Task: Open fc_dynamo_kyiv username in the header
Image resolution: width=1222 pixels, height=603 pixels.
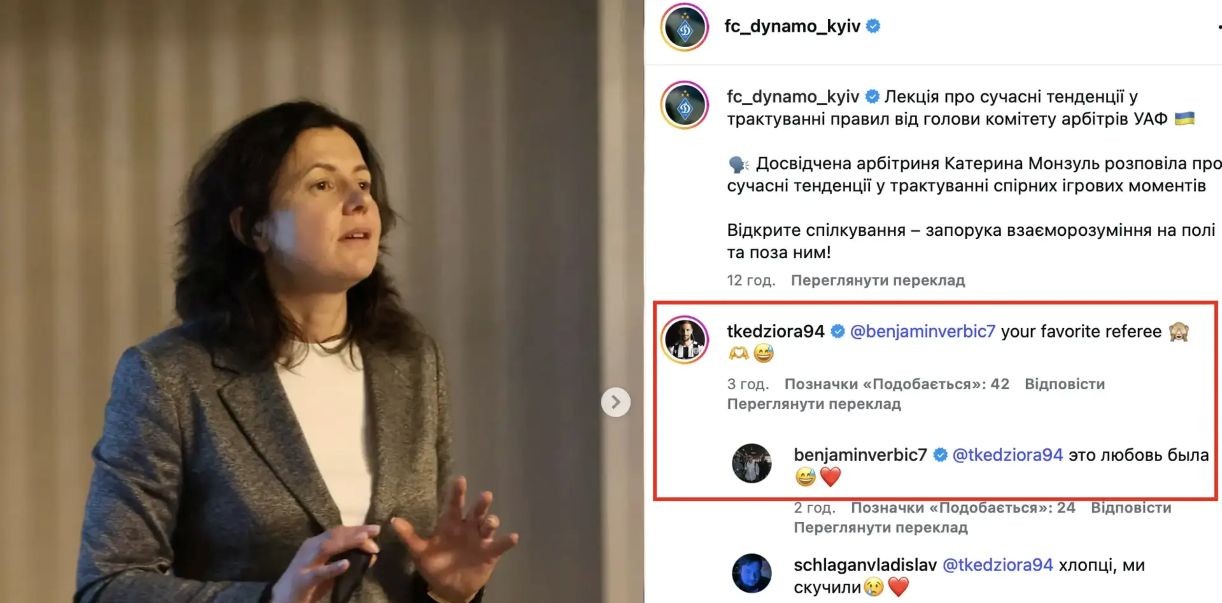Action: 792,27
